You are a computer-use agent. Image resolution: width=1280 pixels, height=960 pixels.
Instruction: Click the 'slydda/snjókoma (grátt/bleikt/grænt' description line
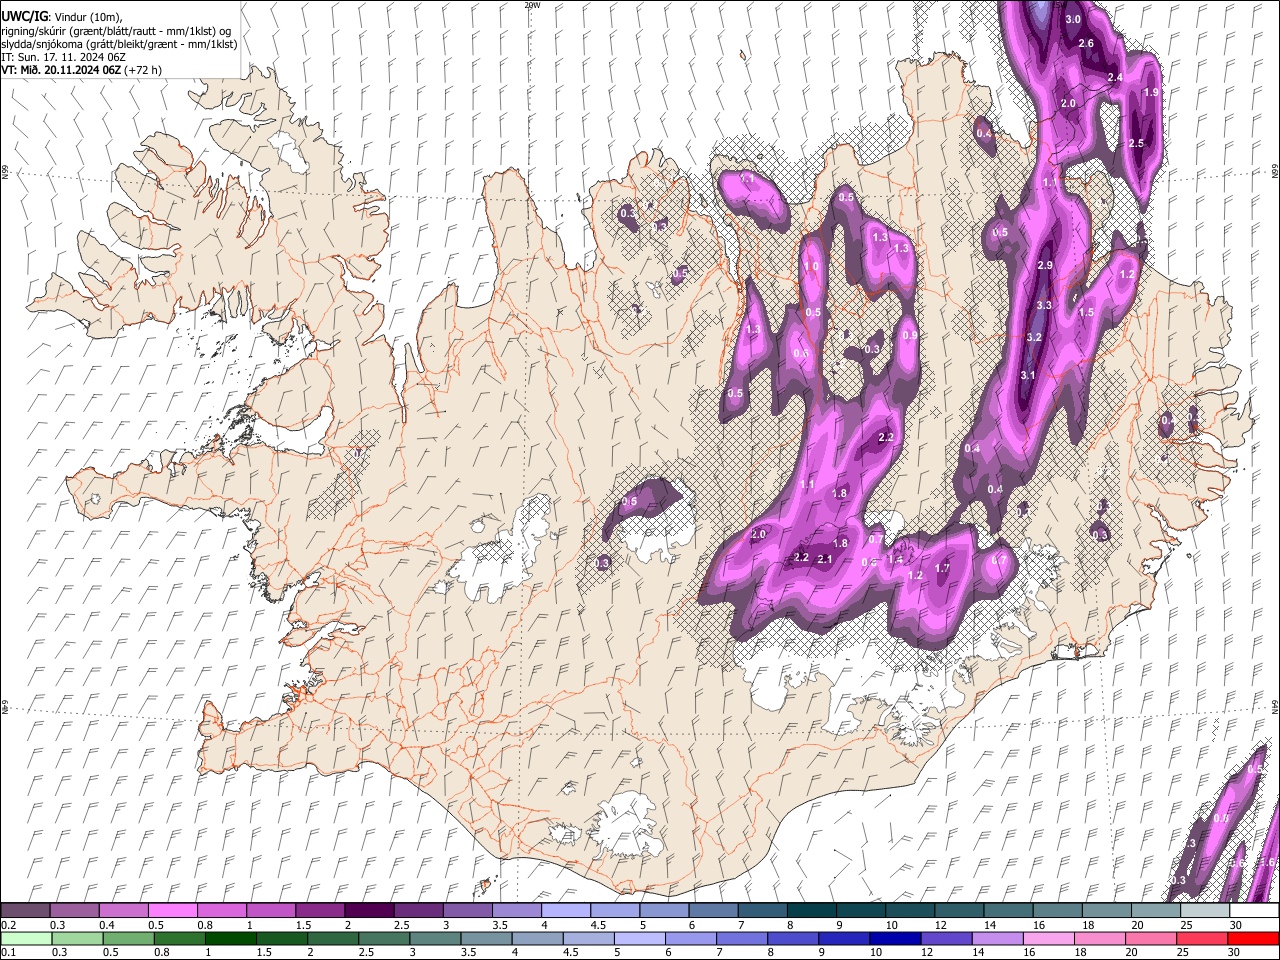pyautogui.click(x=119, y=44)
